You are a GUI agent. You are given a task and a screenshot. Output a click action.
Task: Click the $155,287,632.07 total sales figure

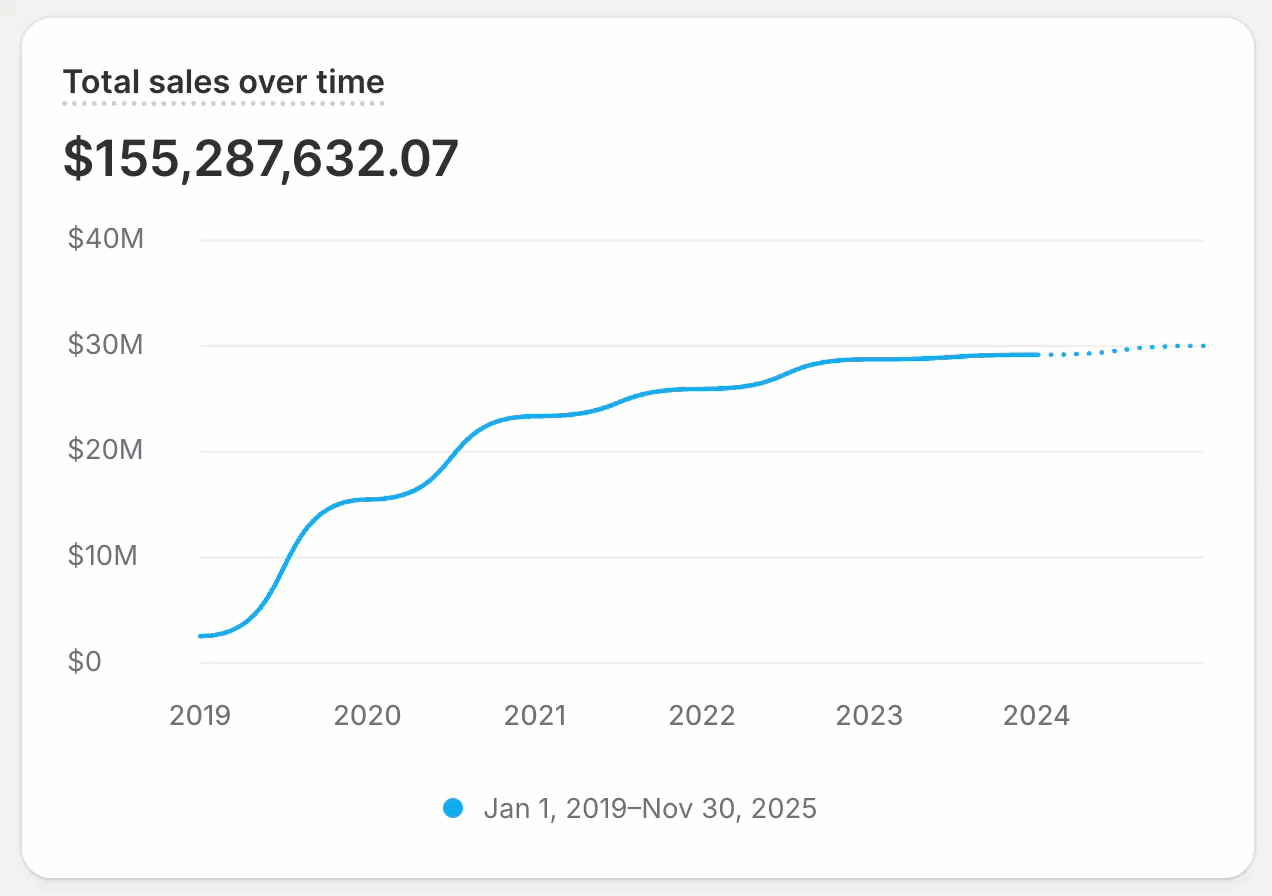(x=261, y=159)
